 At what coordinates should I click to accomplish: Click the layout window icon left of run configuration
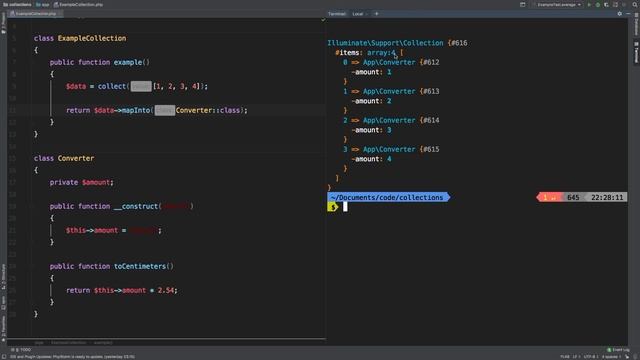522,4
